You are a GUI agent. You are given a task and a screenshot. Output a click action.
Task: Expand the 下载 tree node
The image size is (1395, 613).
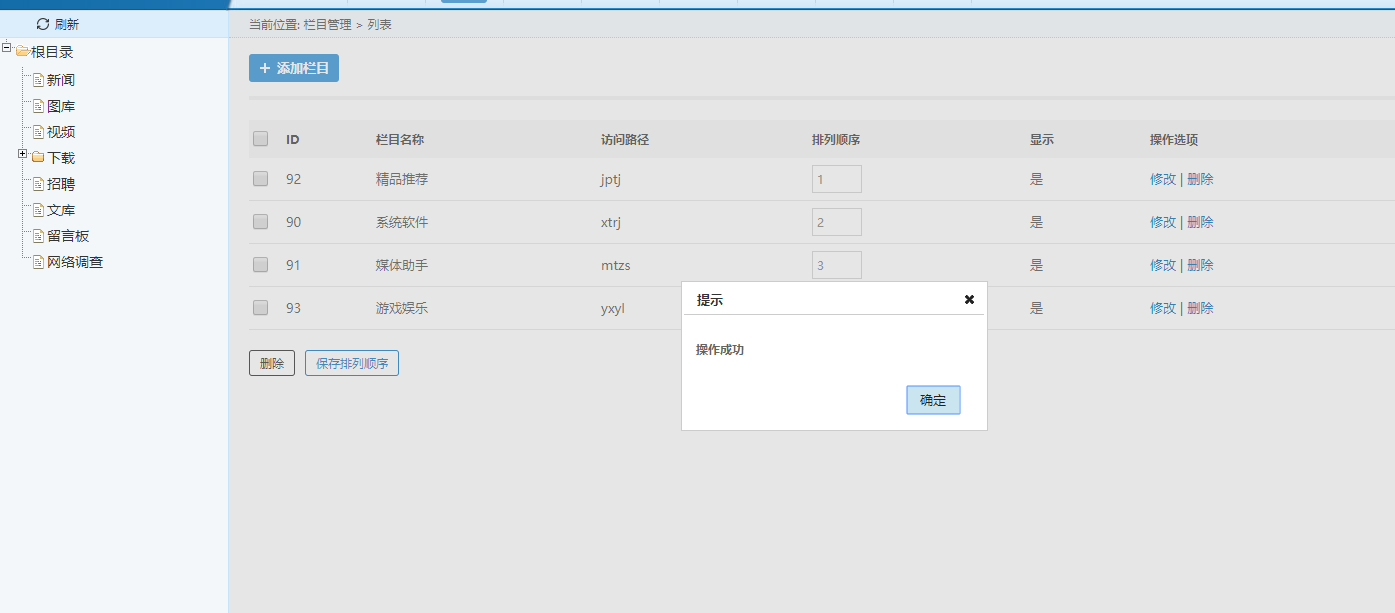pyautogui.click(x=23, y=154)
